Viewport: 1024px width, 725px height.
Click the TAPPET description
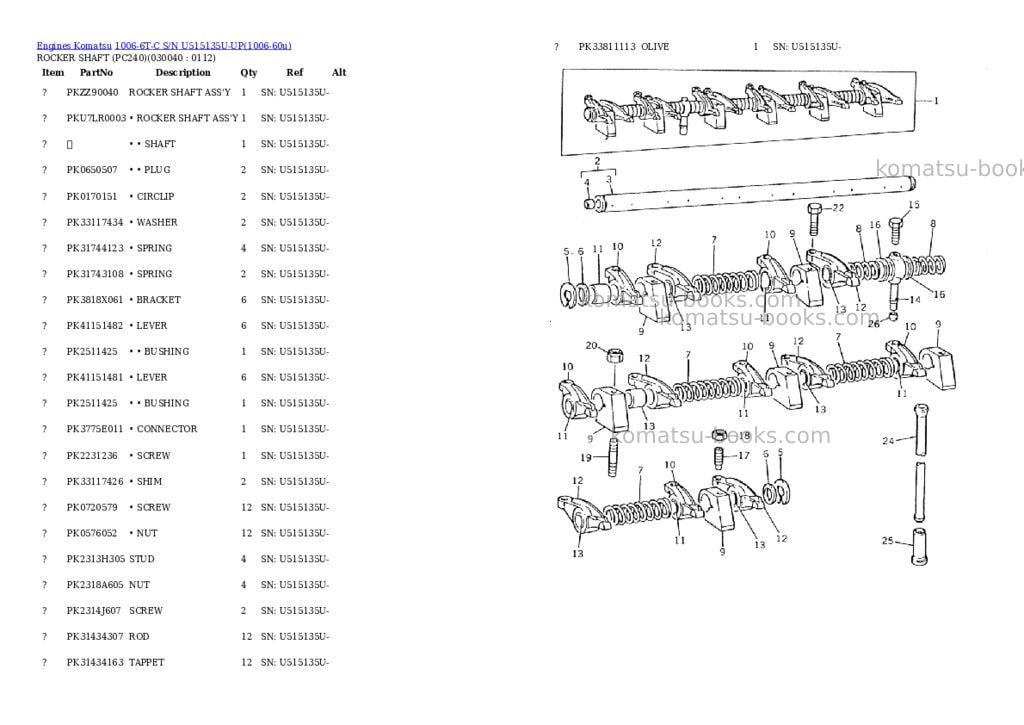point(147,662)
